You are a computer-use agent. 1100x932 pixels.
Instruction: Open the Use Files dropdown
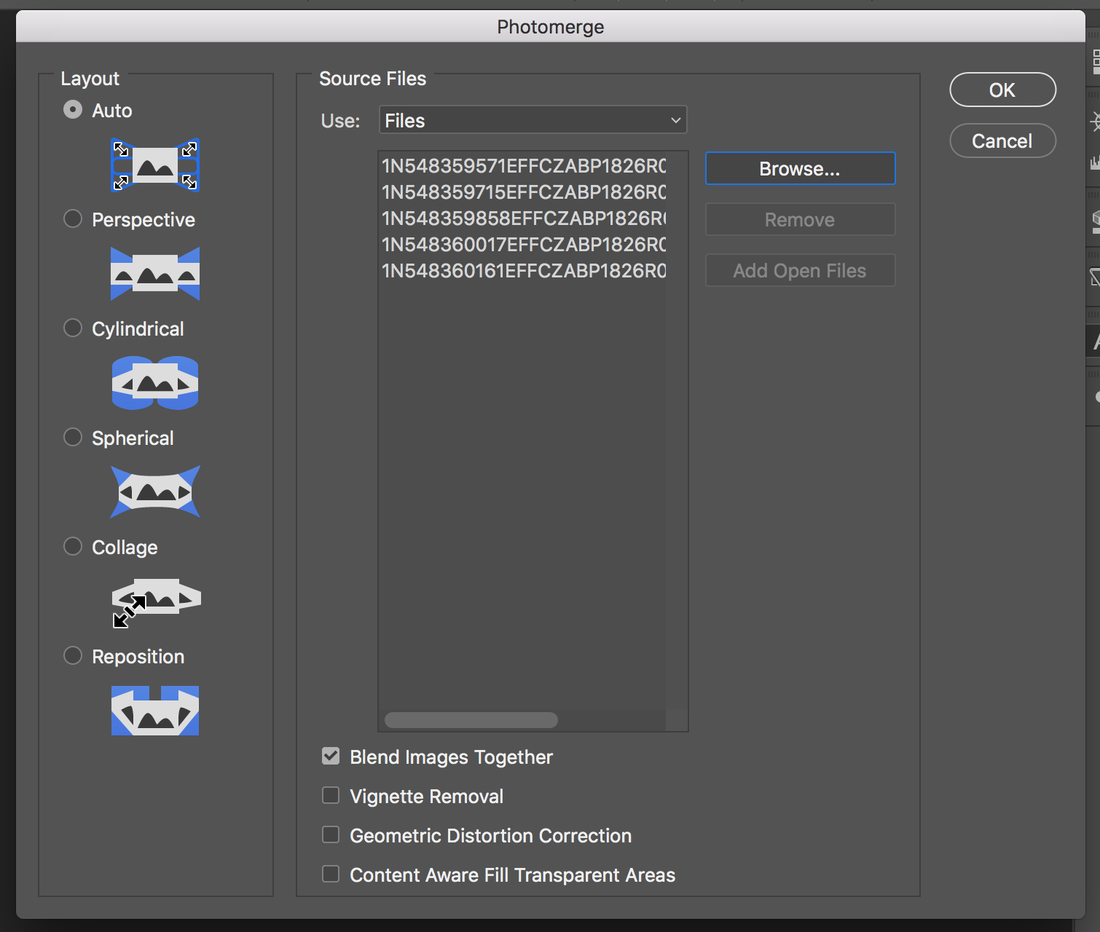click(533, 121)
